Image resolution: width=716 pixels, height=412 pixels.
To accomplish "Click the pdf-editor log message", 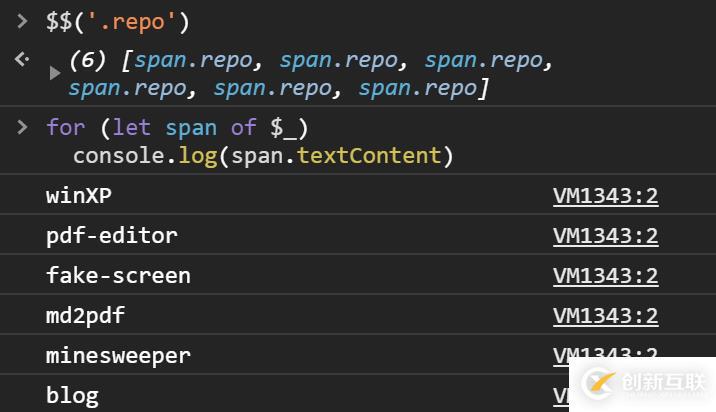I will pos(112,236).
